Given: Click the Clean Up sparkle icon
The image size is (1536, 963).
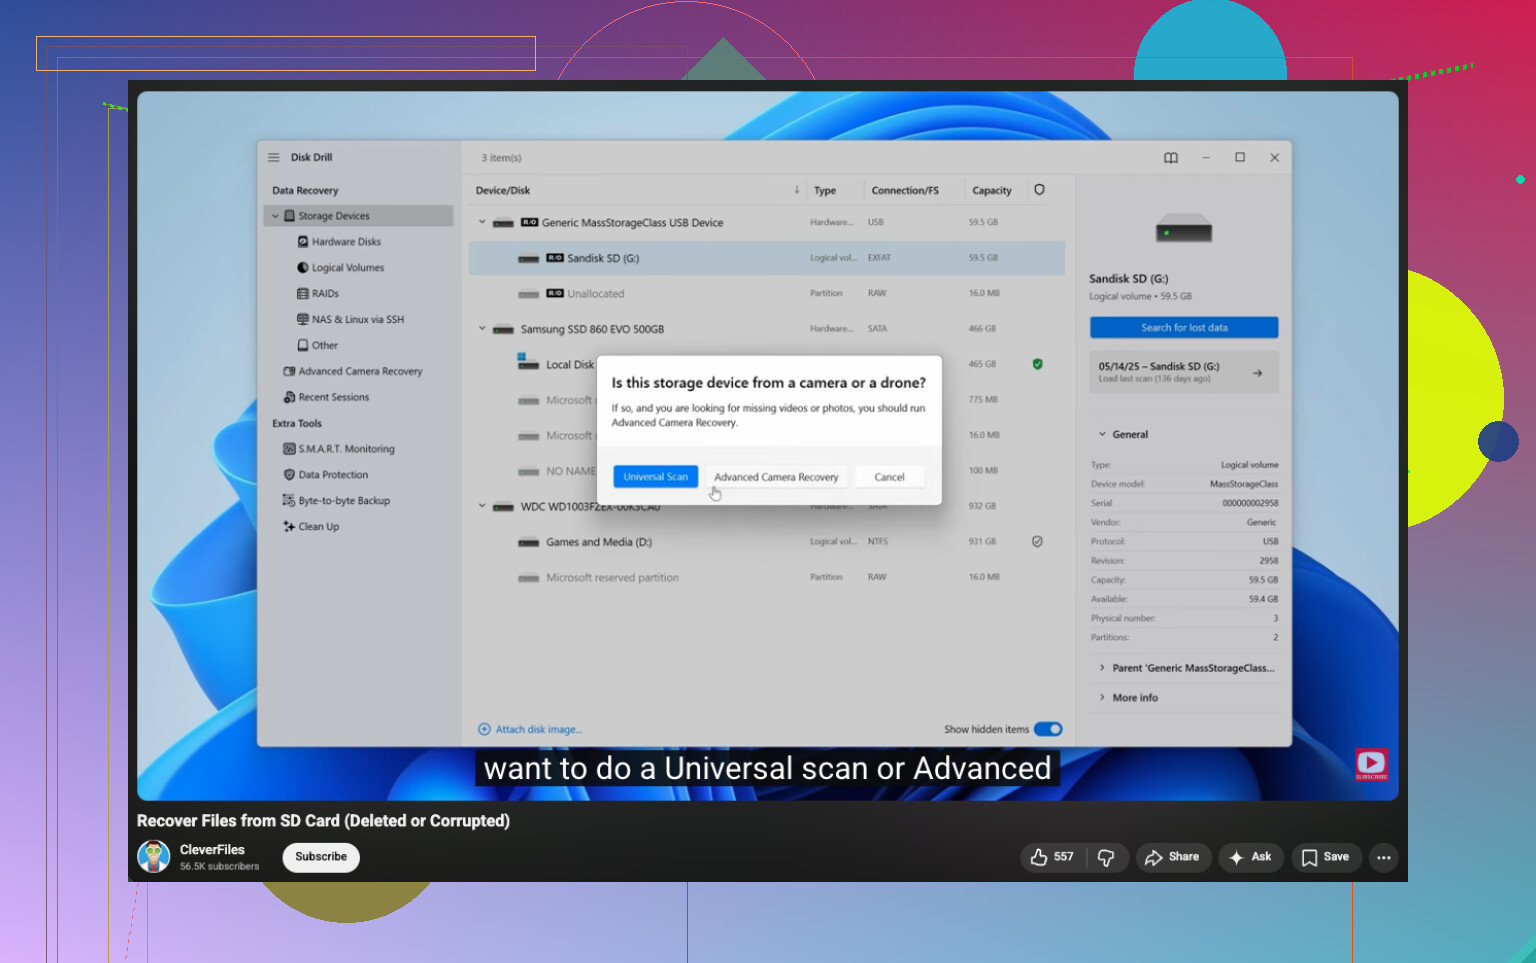Looking at the screenshot, I should coord(290,527).
